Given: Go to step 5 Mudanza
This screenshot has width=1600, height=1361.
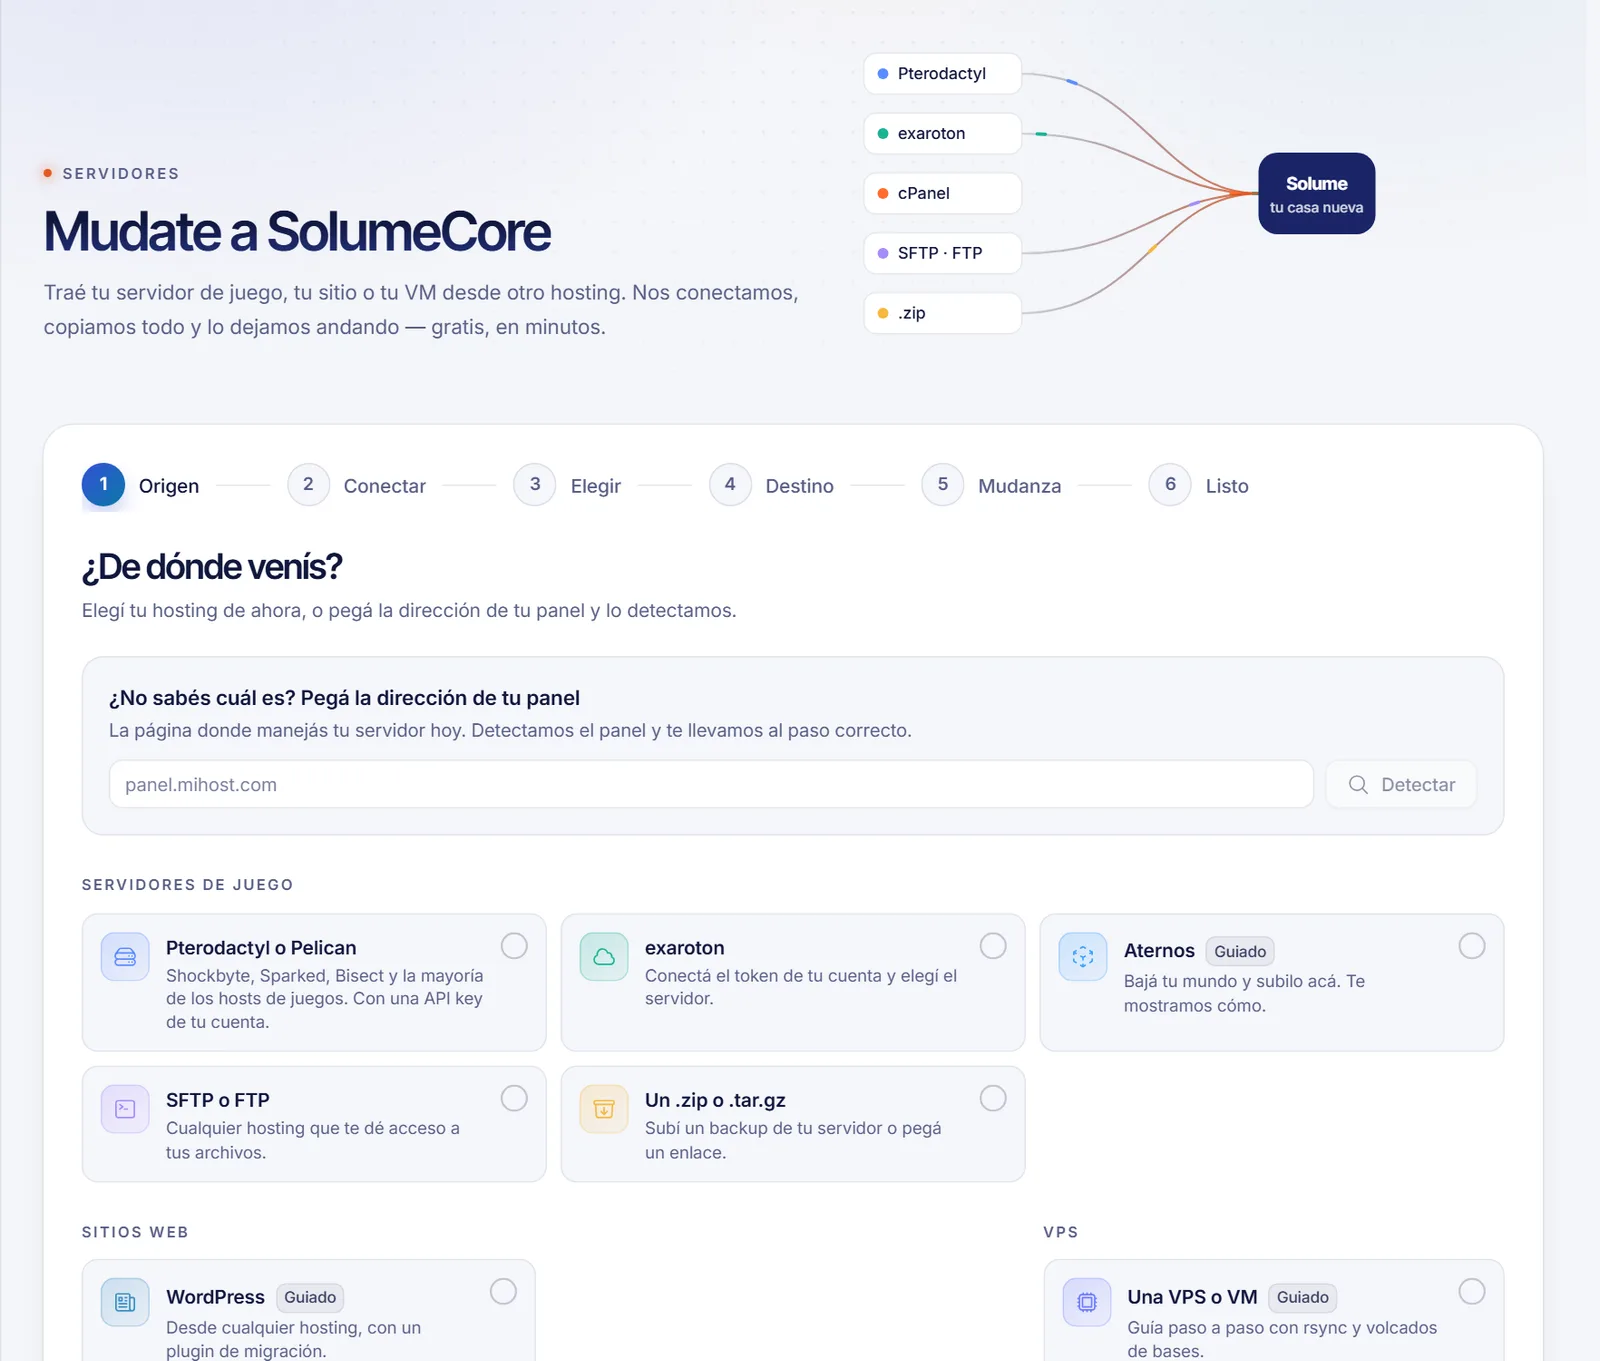Looking at the screenshot, I should [991, 485].
